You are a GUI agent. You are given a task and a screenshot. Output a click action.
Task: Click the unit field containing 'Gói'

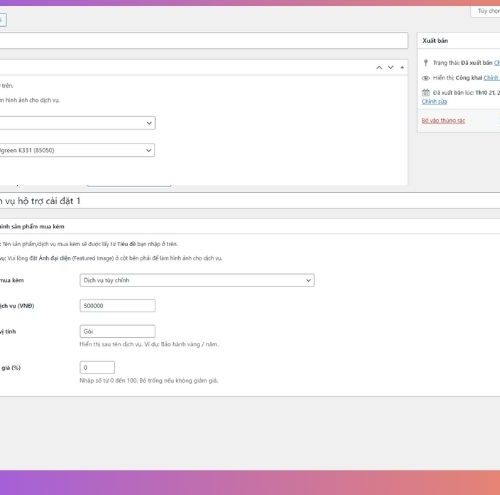(x=118, y=331)
